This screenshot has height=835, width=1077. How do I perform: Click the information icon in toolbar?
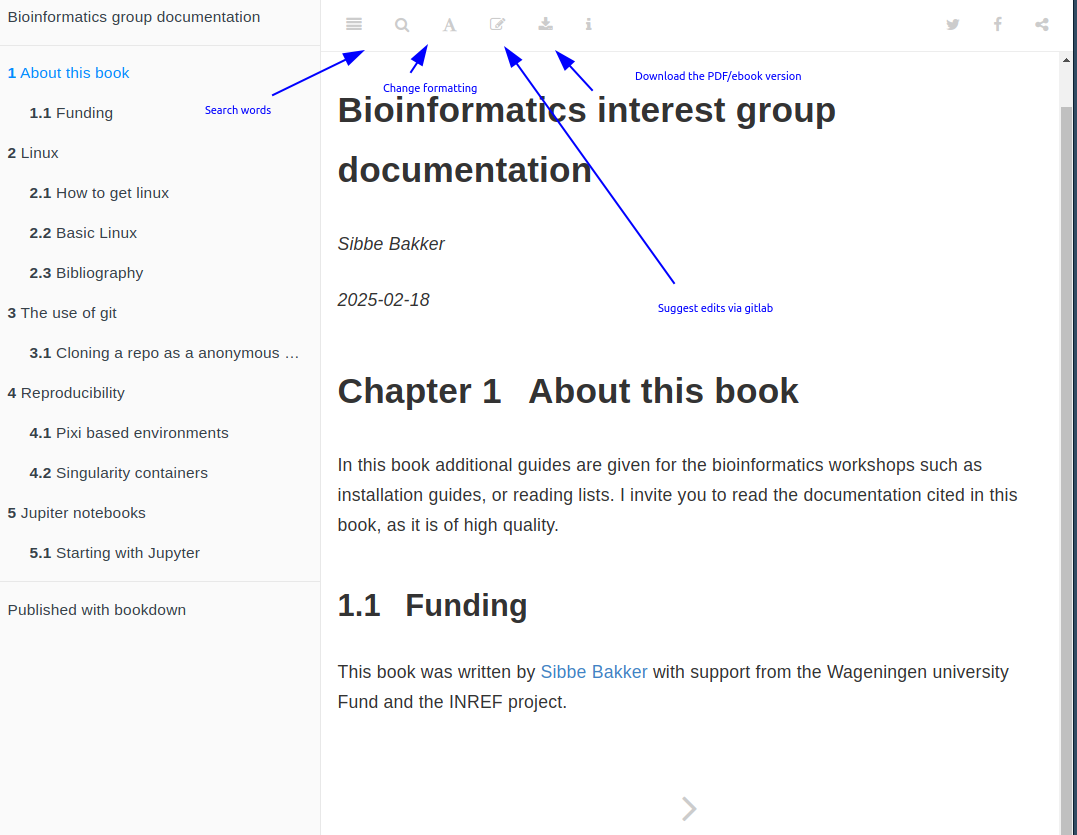(x=589, y=25)
